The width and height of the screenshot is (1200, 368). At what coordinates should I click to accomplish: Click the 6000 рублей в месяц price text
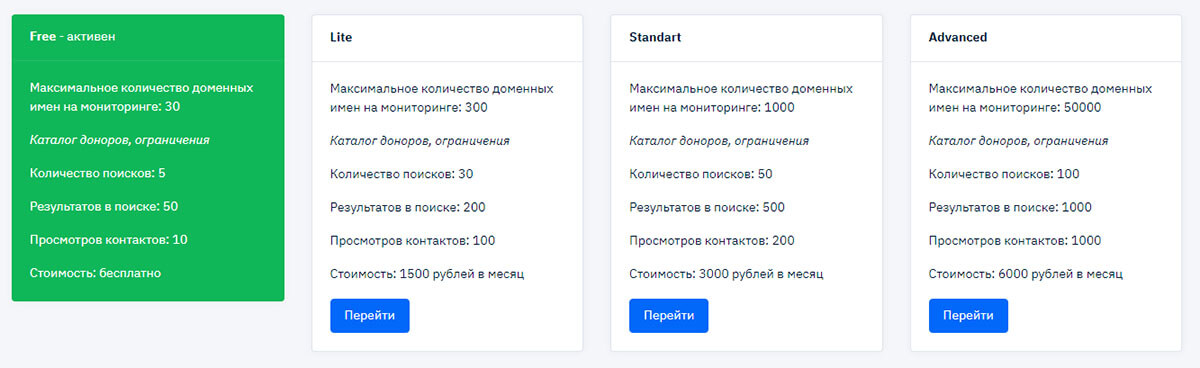point(1060,273)
